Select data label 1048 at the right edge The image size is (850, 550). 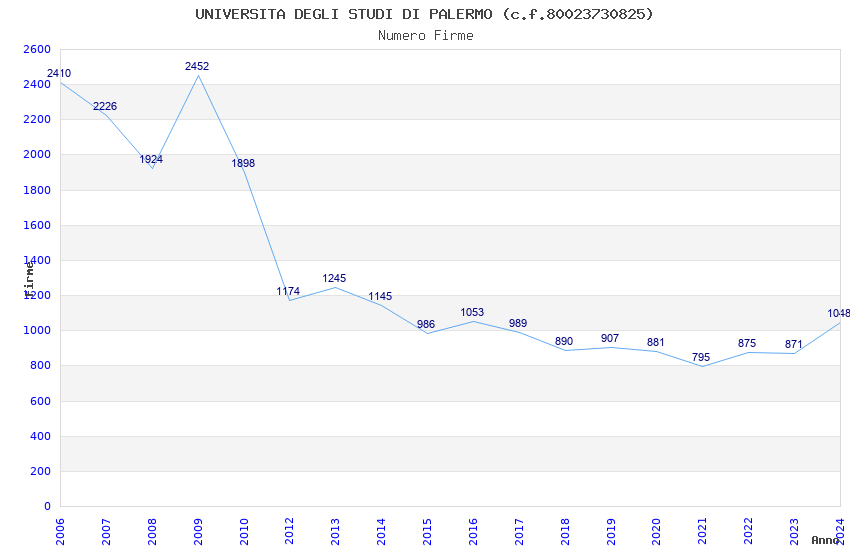(839, 314)
